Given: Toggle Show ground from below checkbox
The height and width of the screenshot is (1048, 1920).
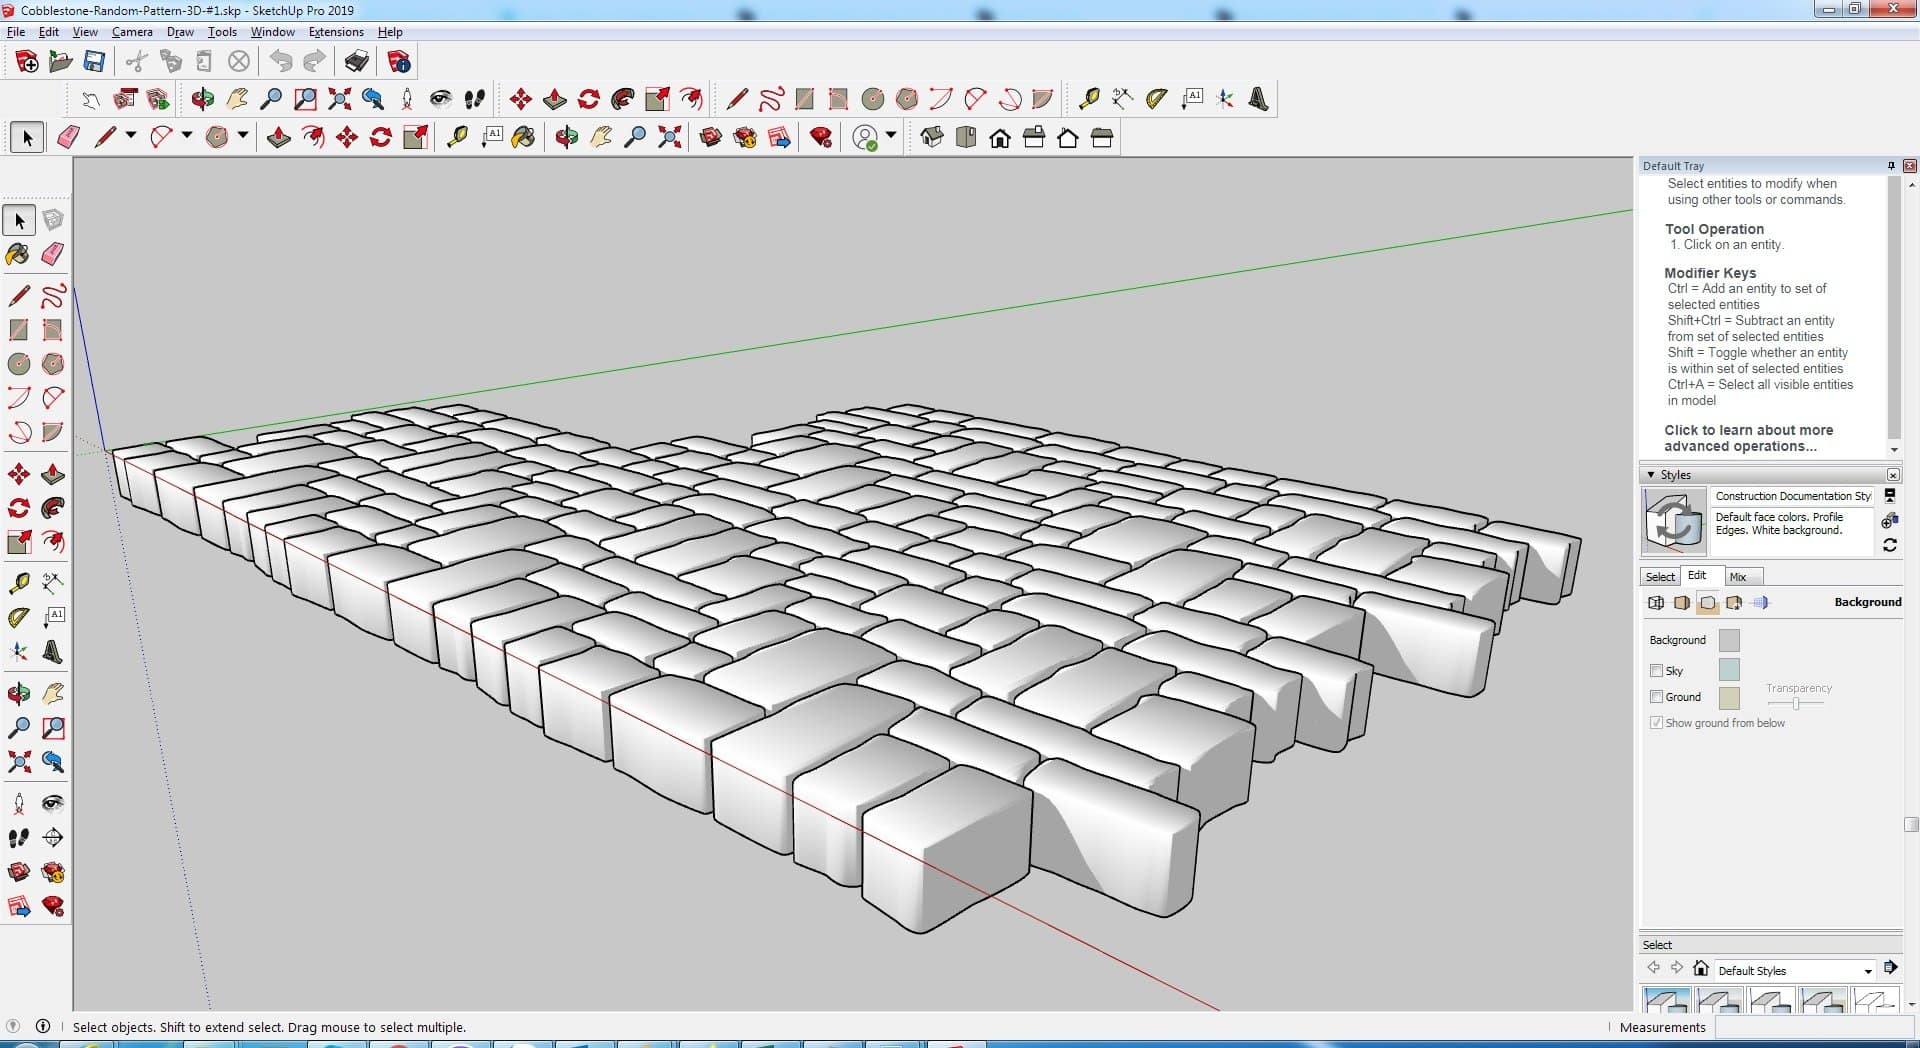Looking at the screenshot, I should [x=1656, y=723].
